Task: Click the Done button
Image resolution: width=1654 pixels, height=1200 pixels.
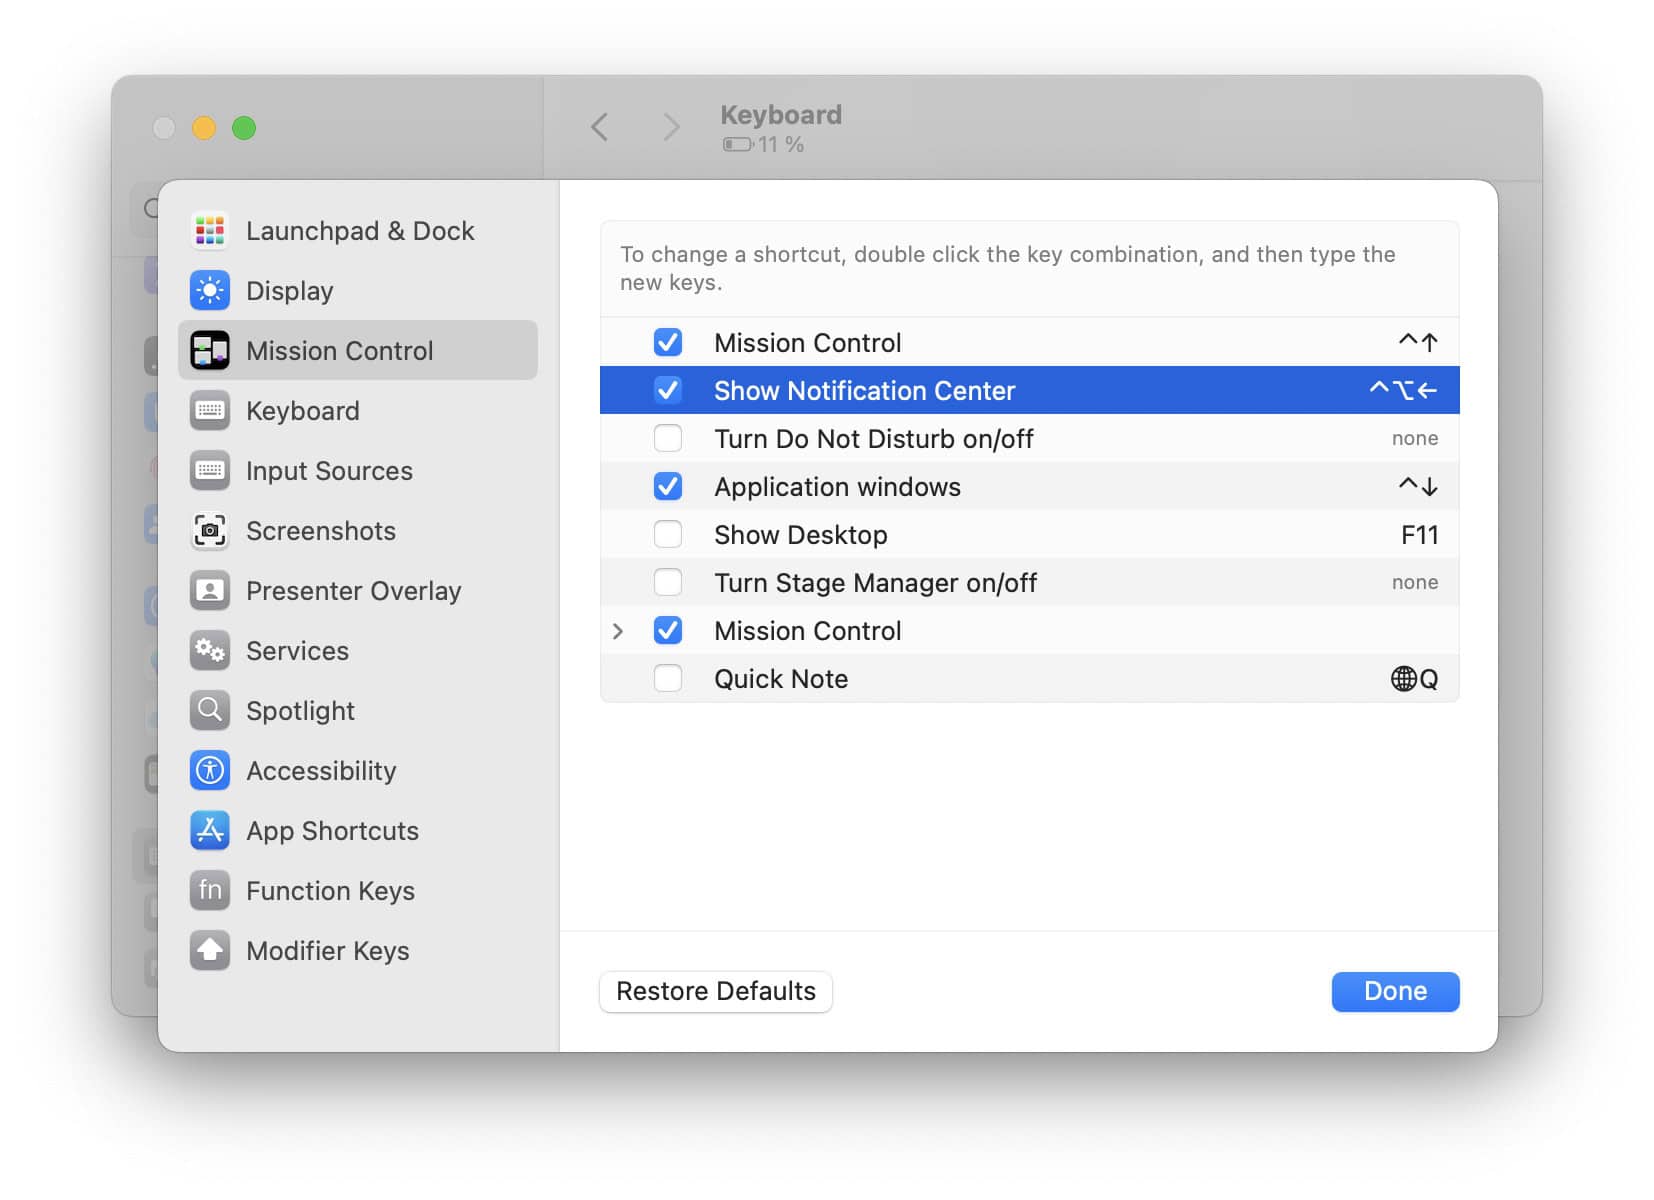Action: tap(1395, 992)
